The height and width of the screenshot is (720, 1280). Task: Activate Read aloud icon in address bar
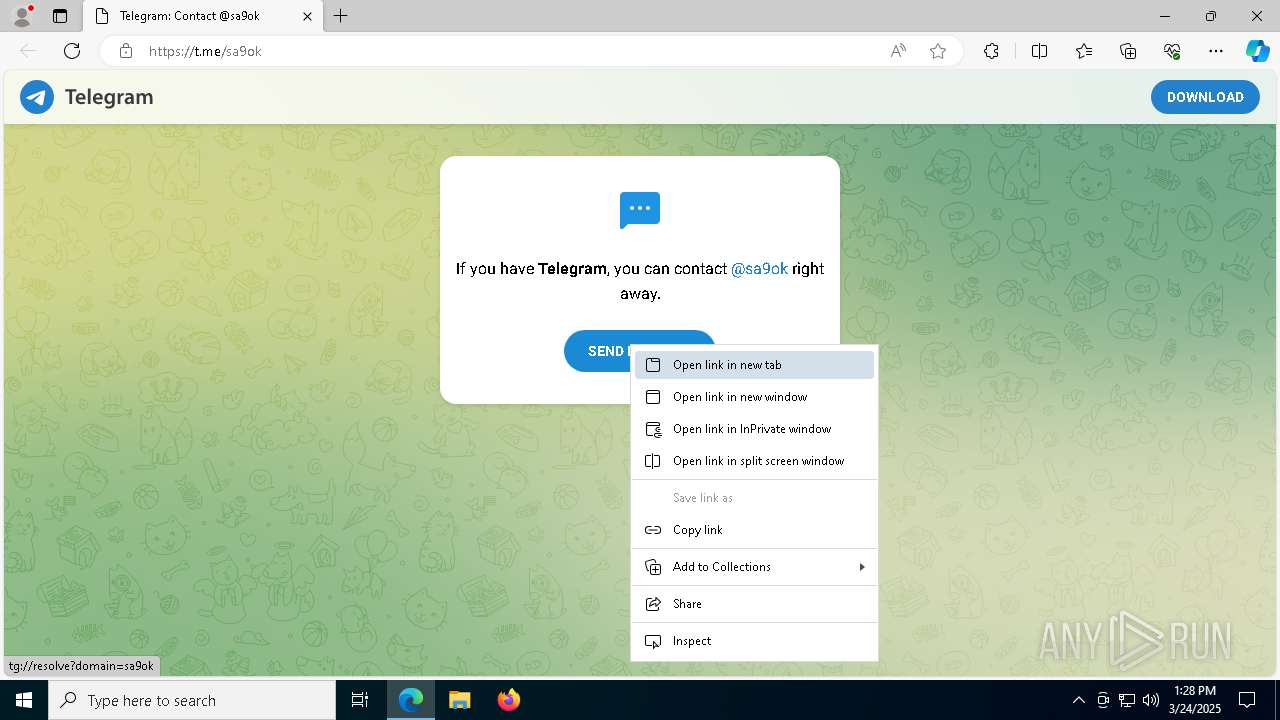[898, 51]
